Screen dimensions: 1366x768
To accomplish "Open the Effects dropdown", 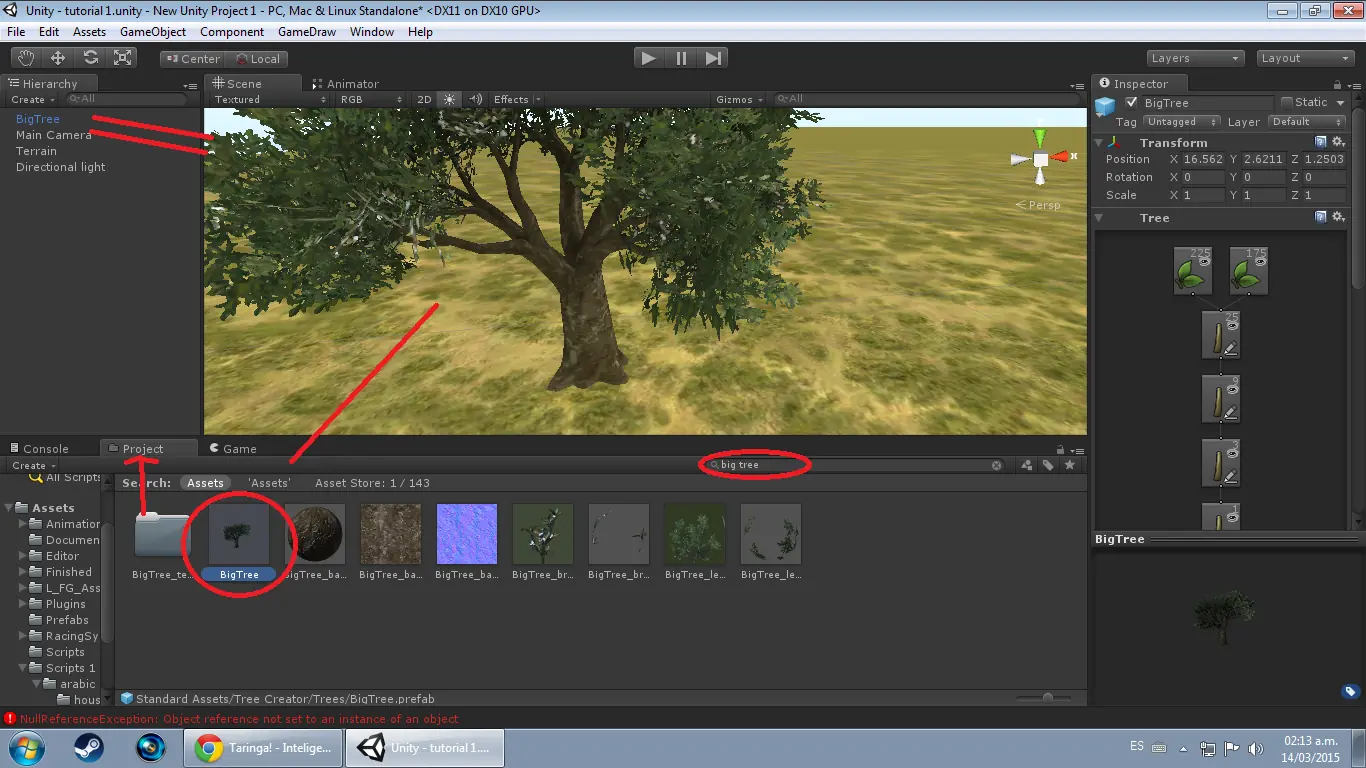I will point(516,99).
